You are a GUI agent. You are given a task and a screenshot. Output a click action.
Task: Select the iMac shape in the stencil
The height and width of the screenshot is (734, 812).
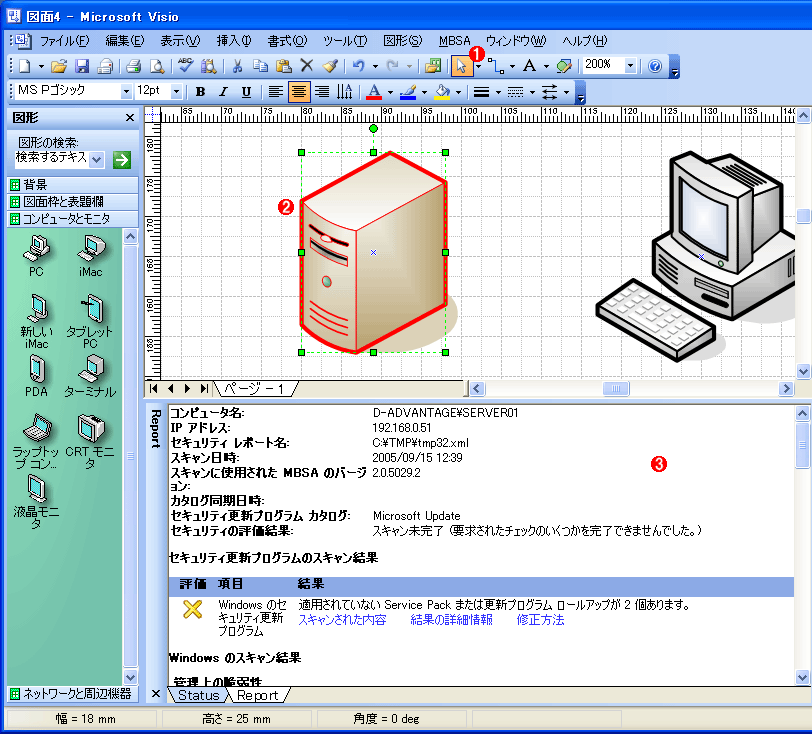91,256
